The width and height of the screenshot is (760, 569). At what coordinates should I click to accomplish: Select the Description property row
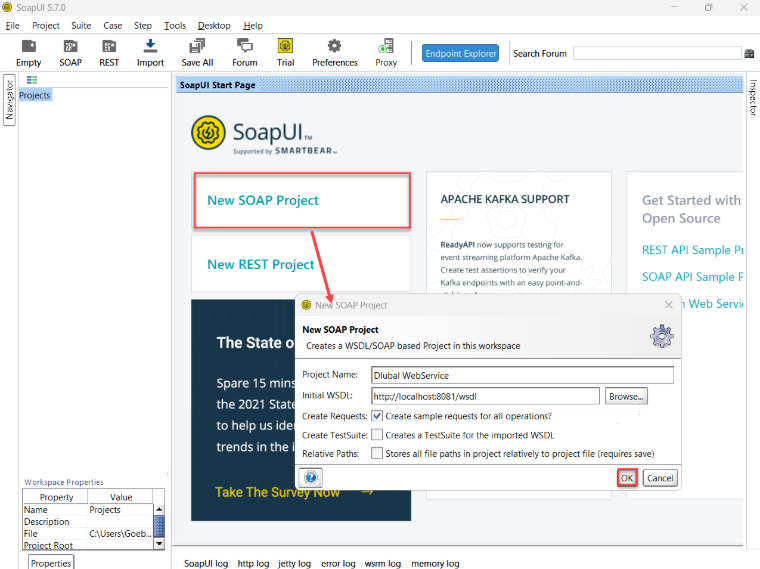coord(88,522)
